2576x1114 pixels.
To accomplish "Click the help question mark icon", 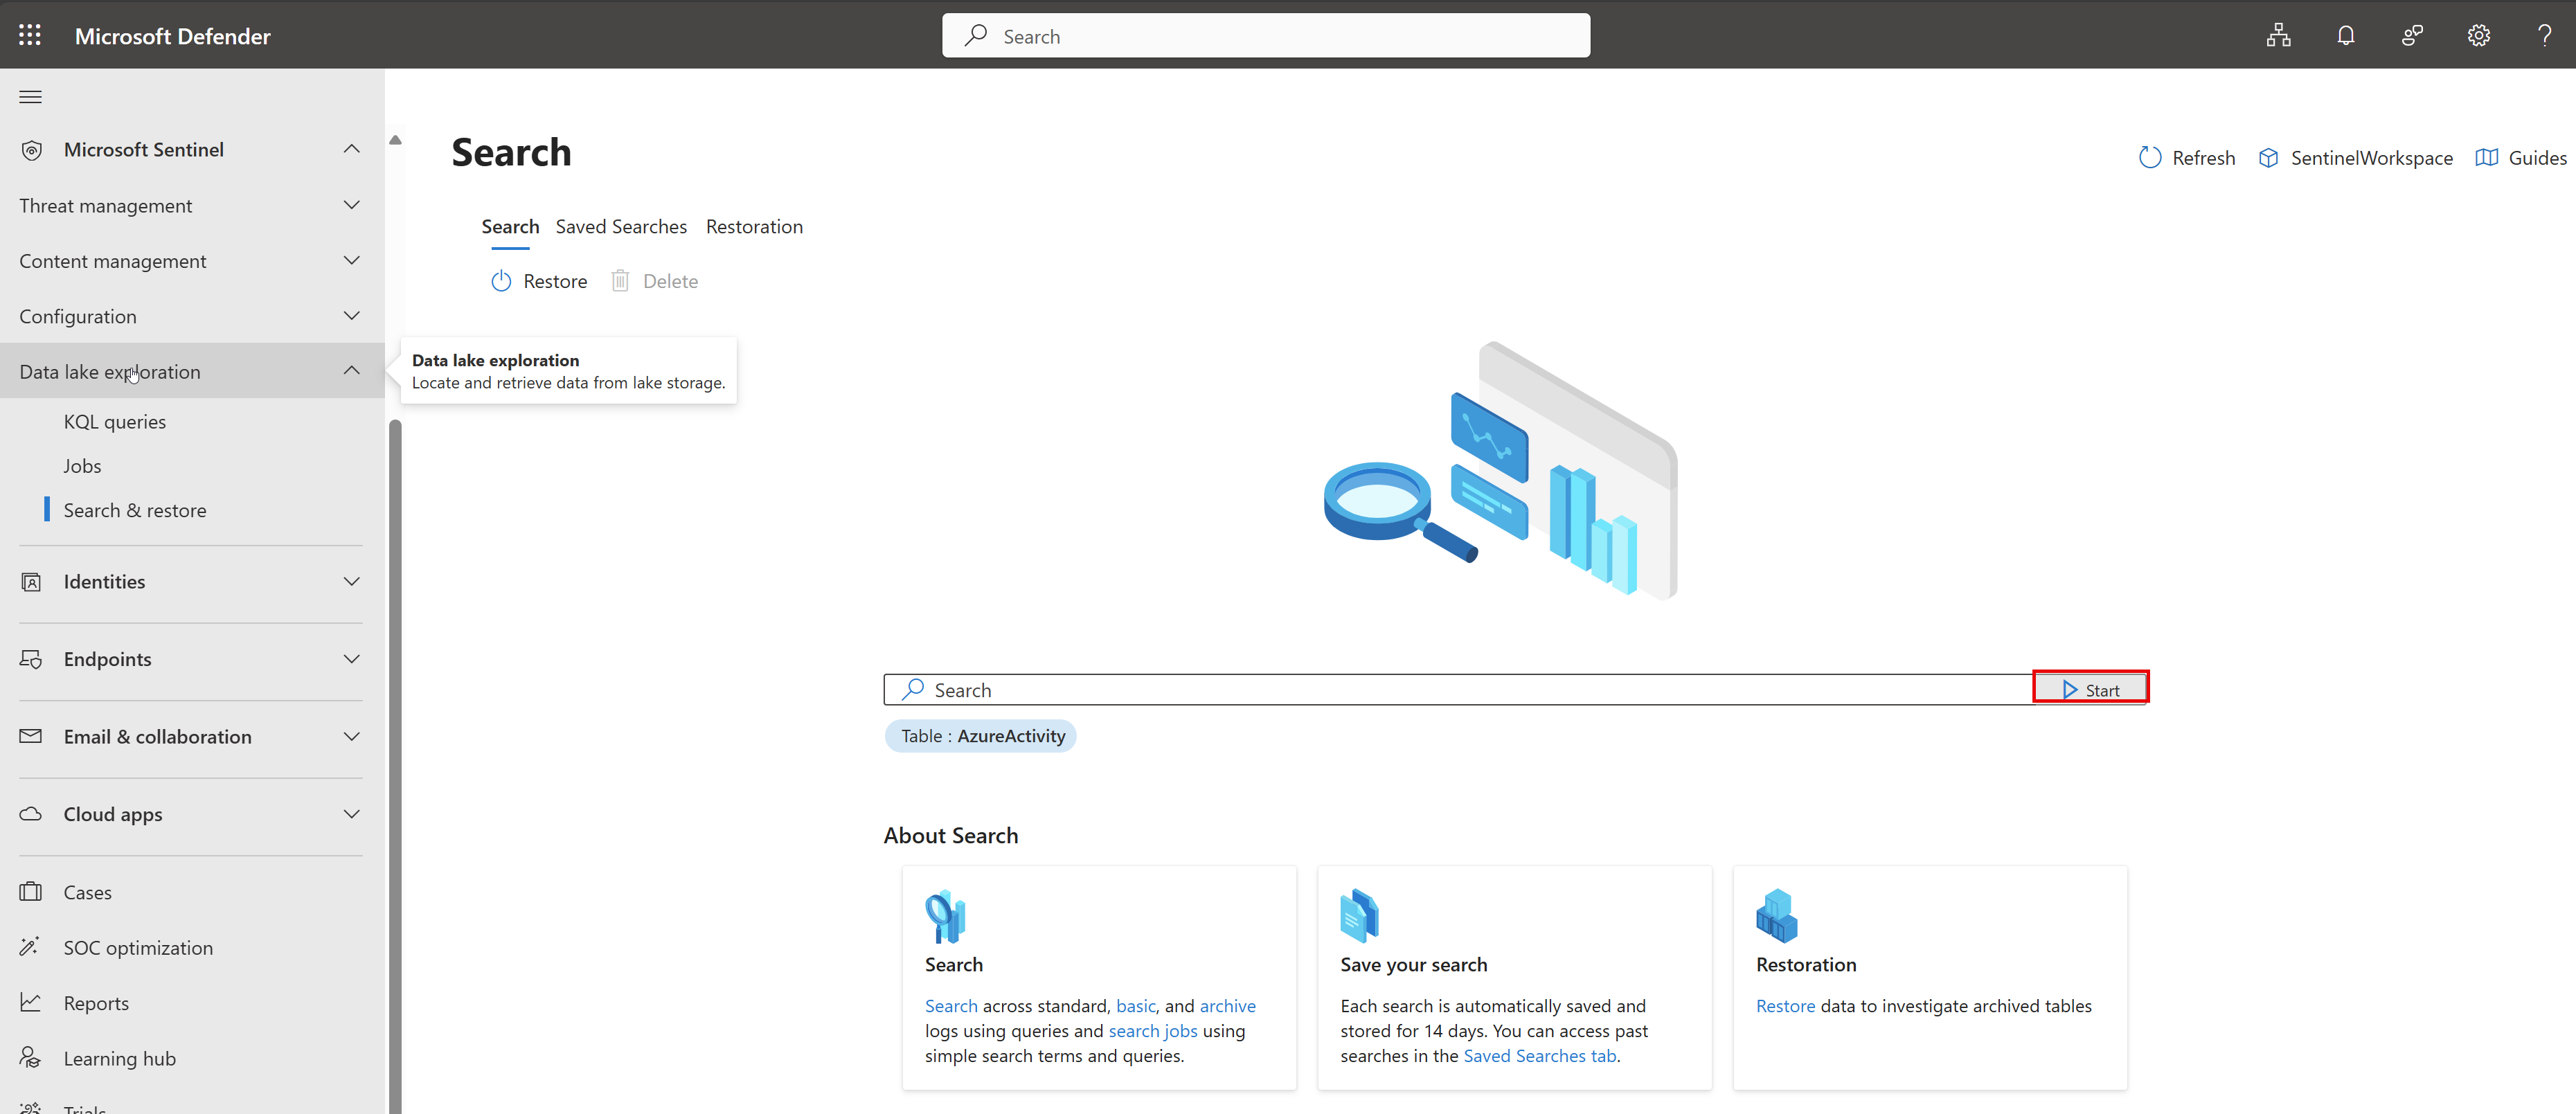I will pos(2544,35).
